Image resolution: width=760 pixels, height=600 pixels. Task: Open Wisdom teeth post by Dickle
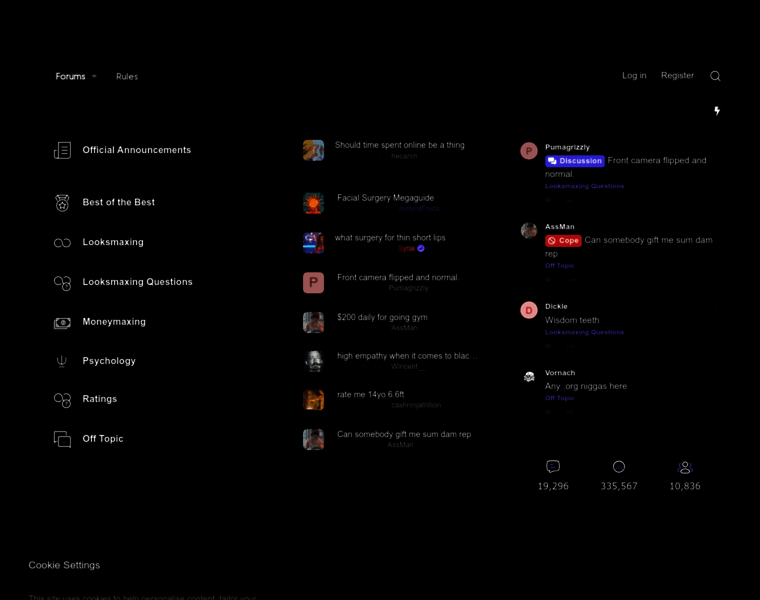[x=572, y=320]
